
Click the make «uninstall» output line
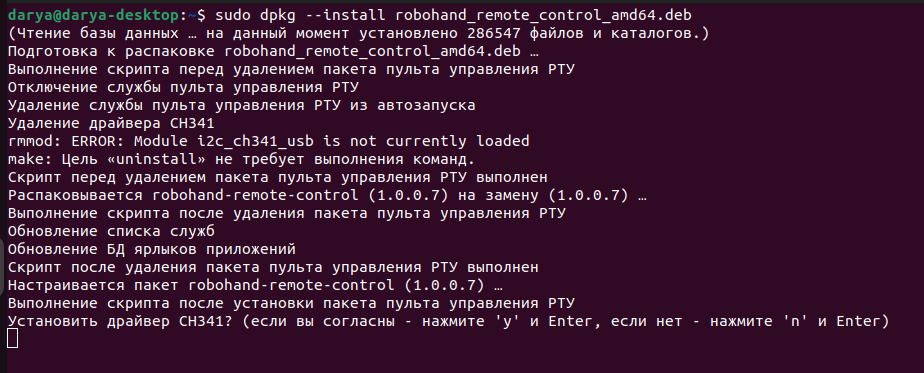[x=242, y=160]
